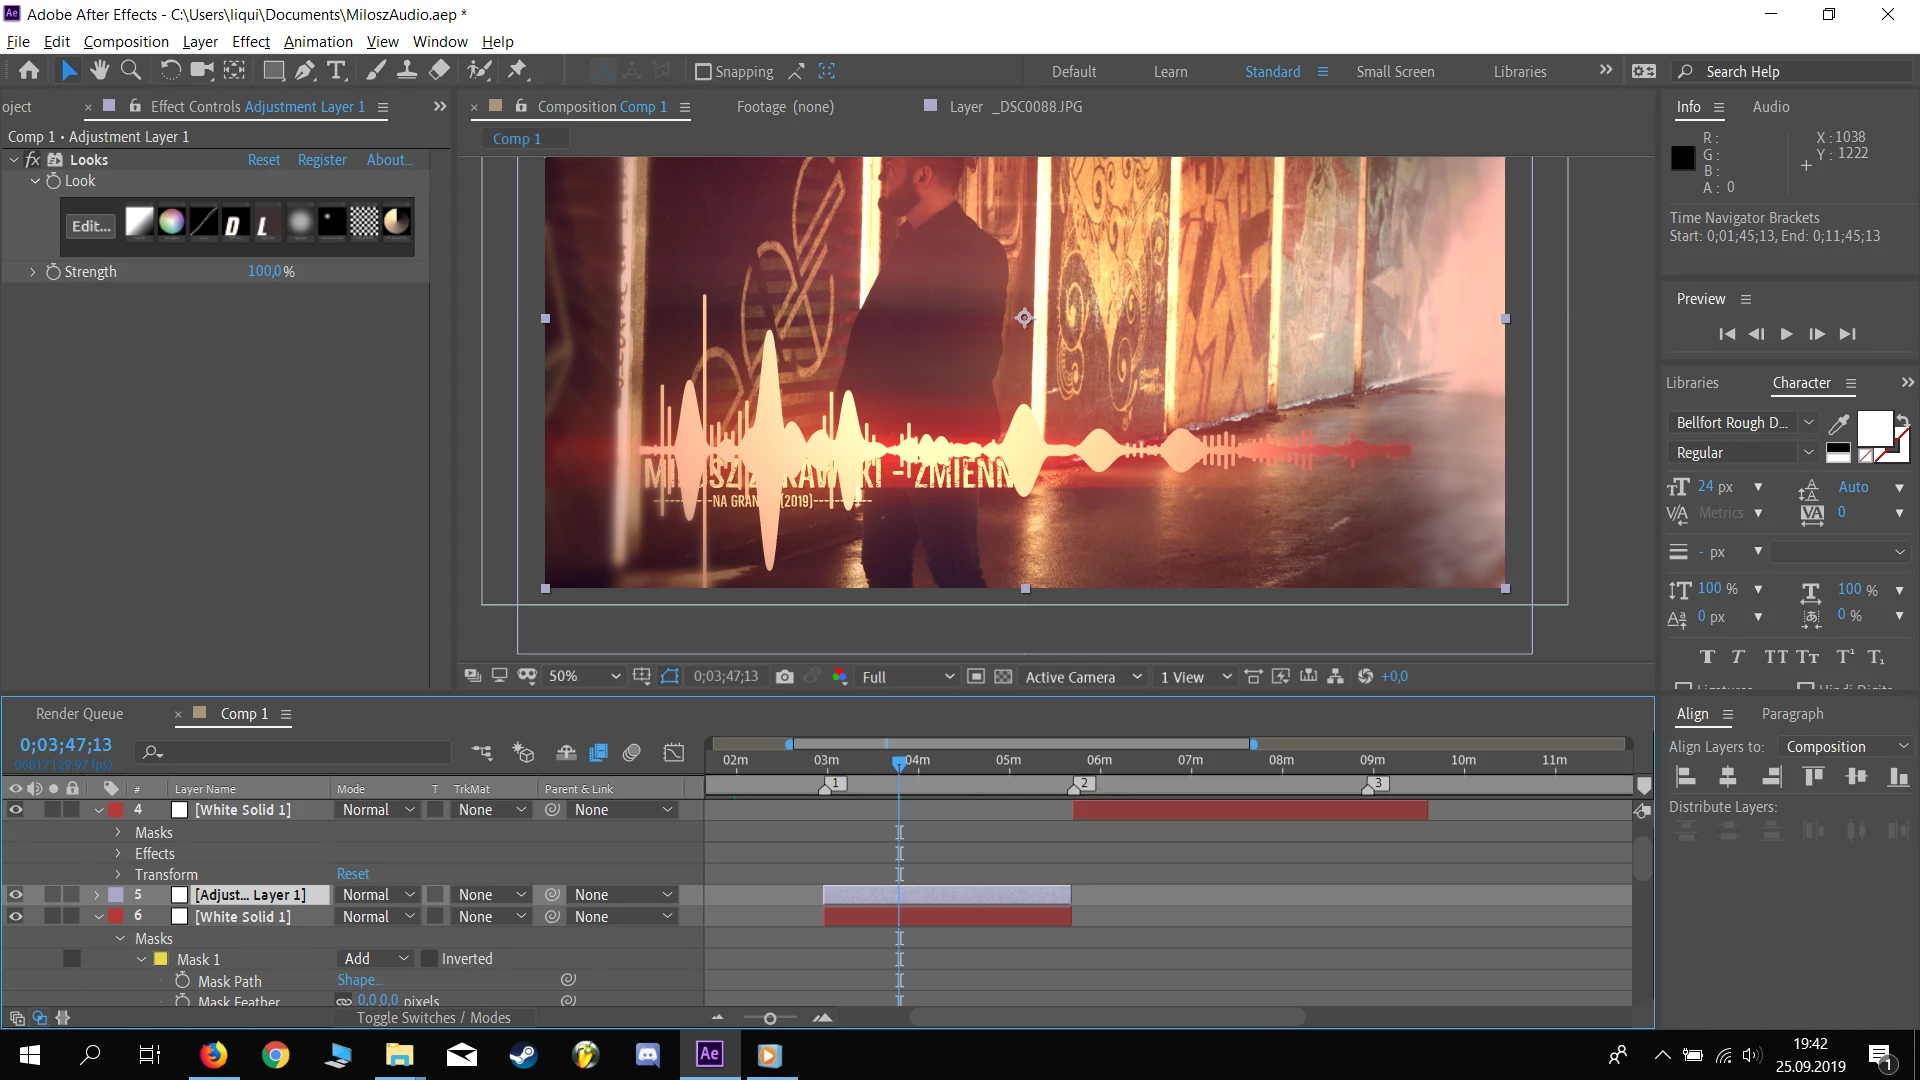Take a snapshot with camera icon

coord(785,677)
